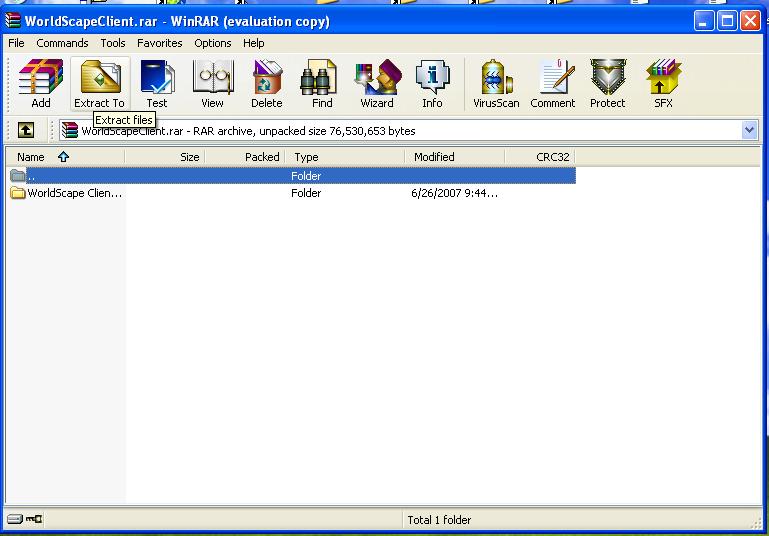769x536 pixels.
Task: Click the WinRAR title bar icon
Action: coord(13,21)
